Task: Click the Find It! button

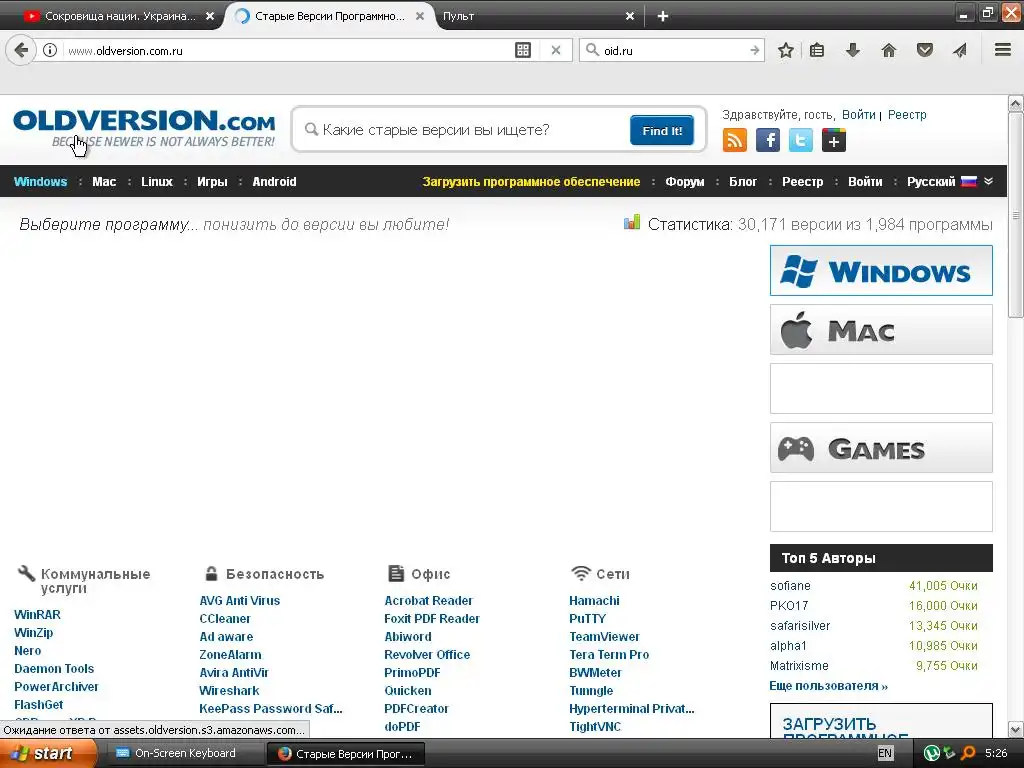Action: coord(662,131)
